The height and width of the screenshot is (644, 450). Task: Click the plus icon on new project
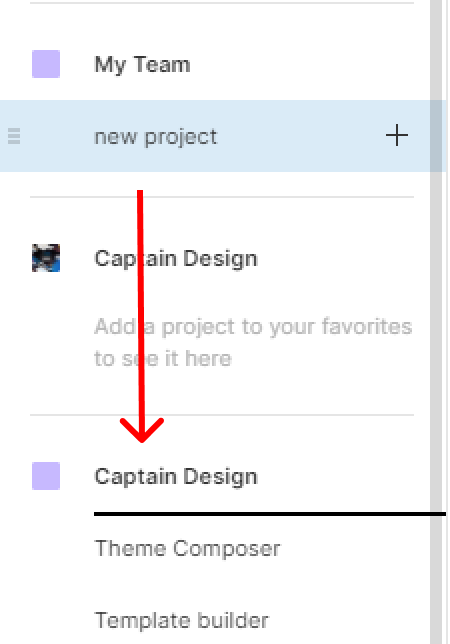[x=397, y=136]
